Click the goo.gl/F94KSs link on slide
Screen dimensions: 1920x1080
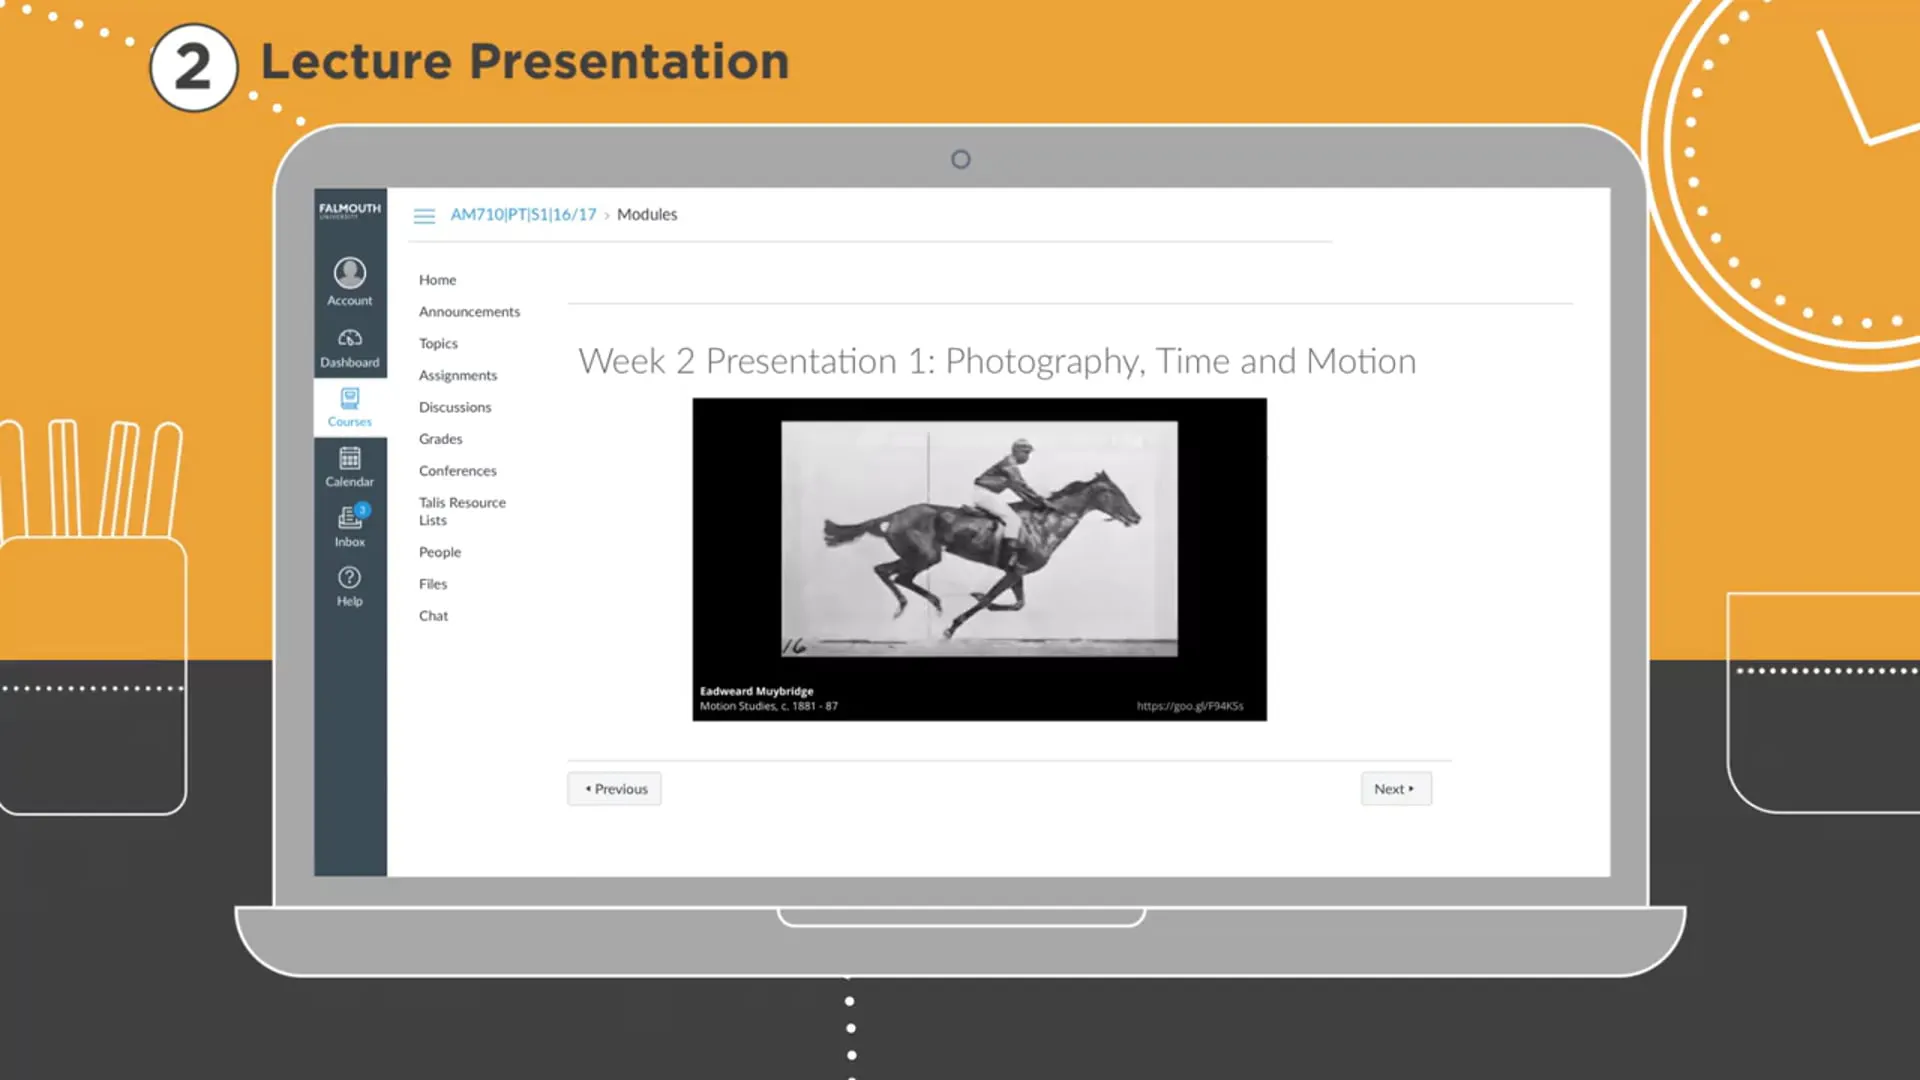click(1190, 706)
